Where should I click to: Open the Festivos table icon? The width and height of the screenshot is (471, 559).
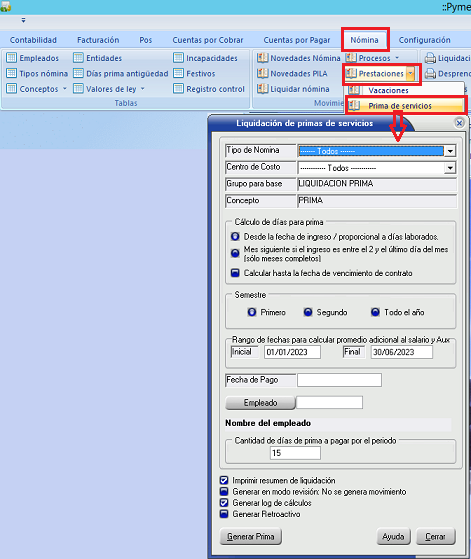point(178,73)
